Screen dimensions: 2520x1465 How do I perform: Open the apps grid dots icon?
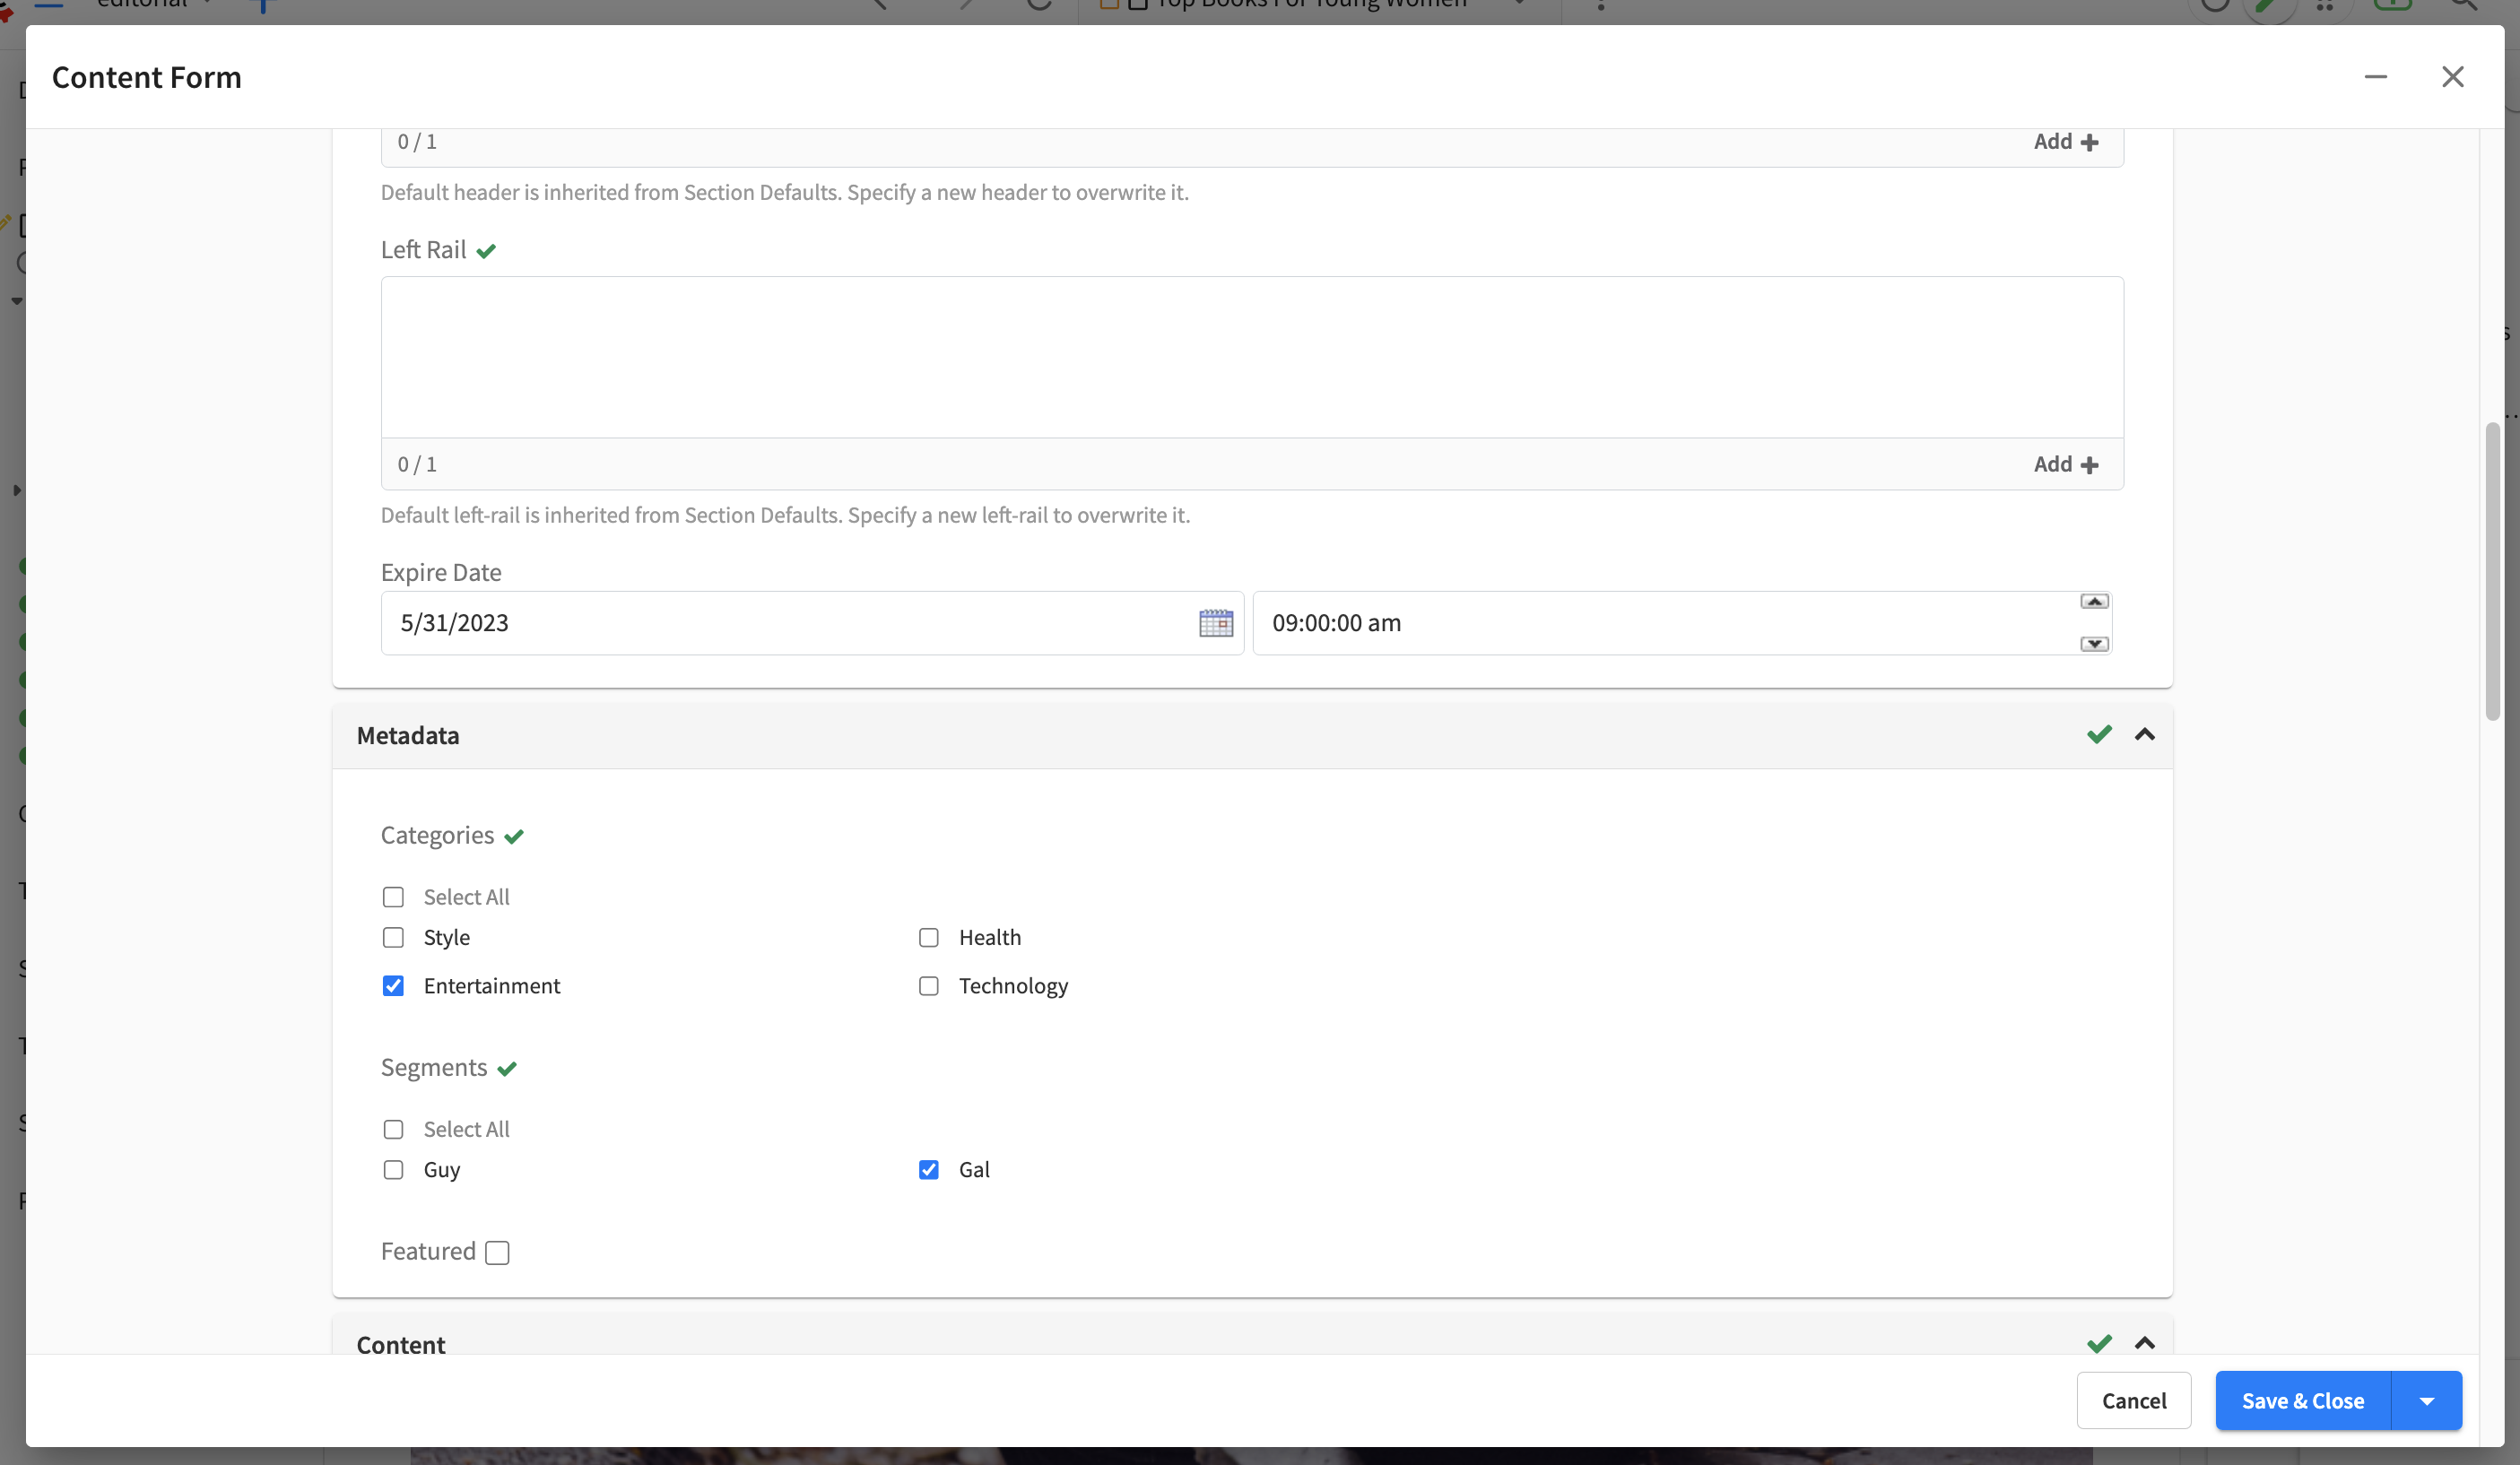2326,6
